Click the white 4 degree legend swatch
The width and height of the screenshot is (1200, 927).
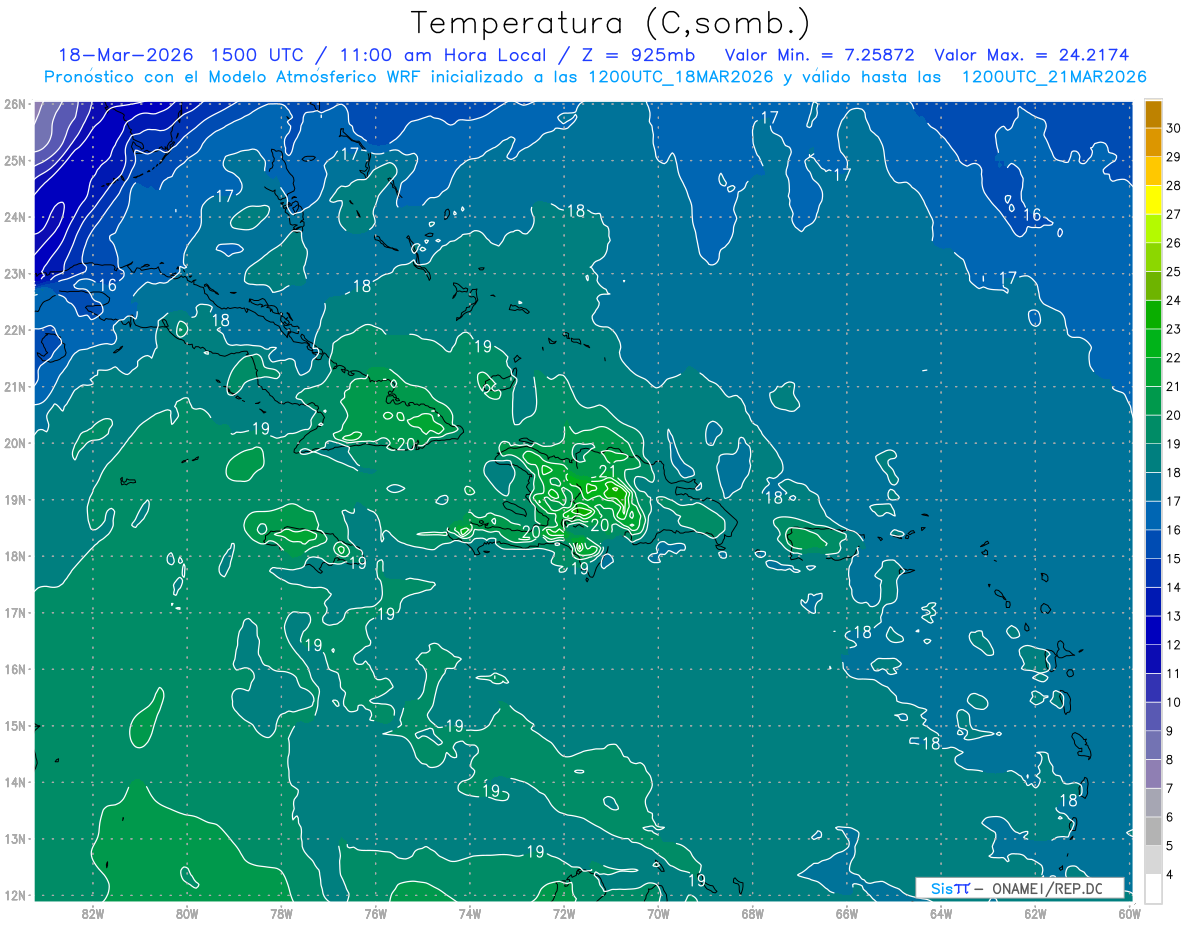click(x=1153, y=888)
